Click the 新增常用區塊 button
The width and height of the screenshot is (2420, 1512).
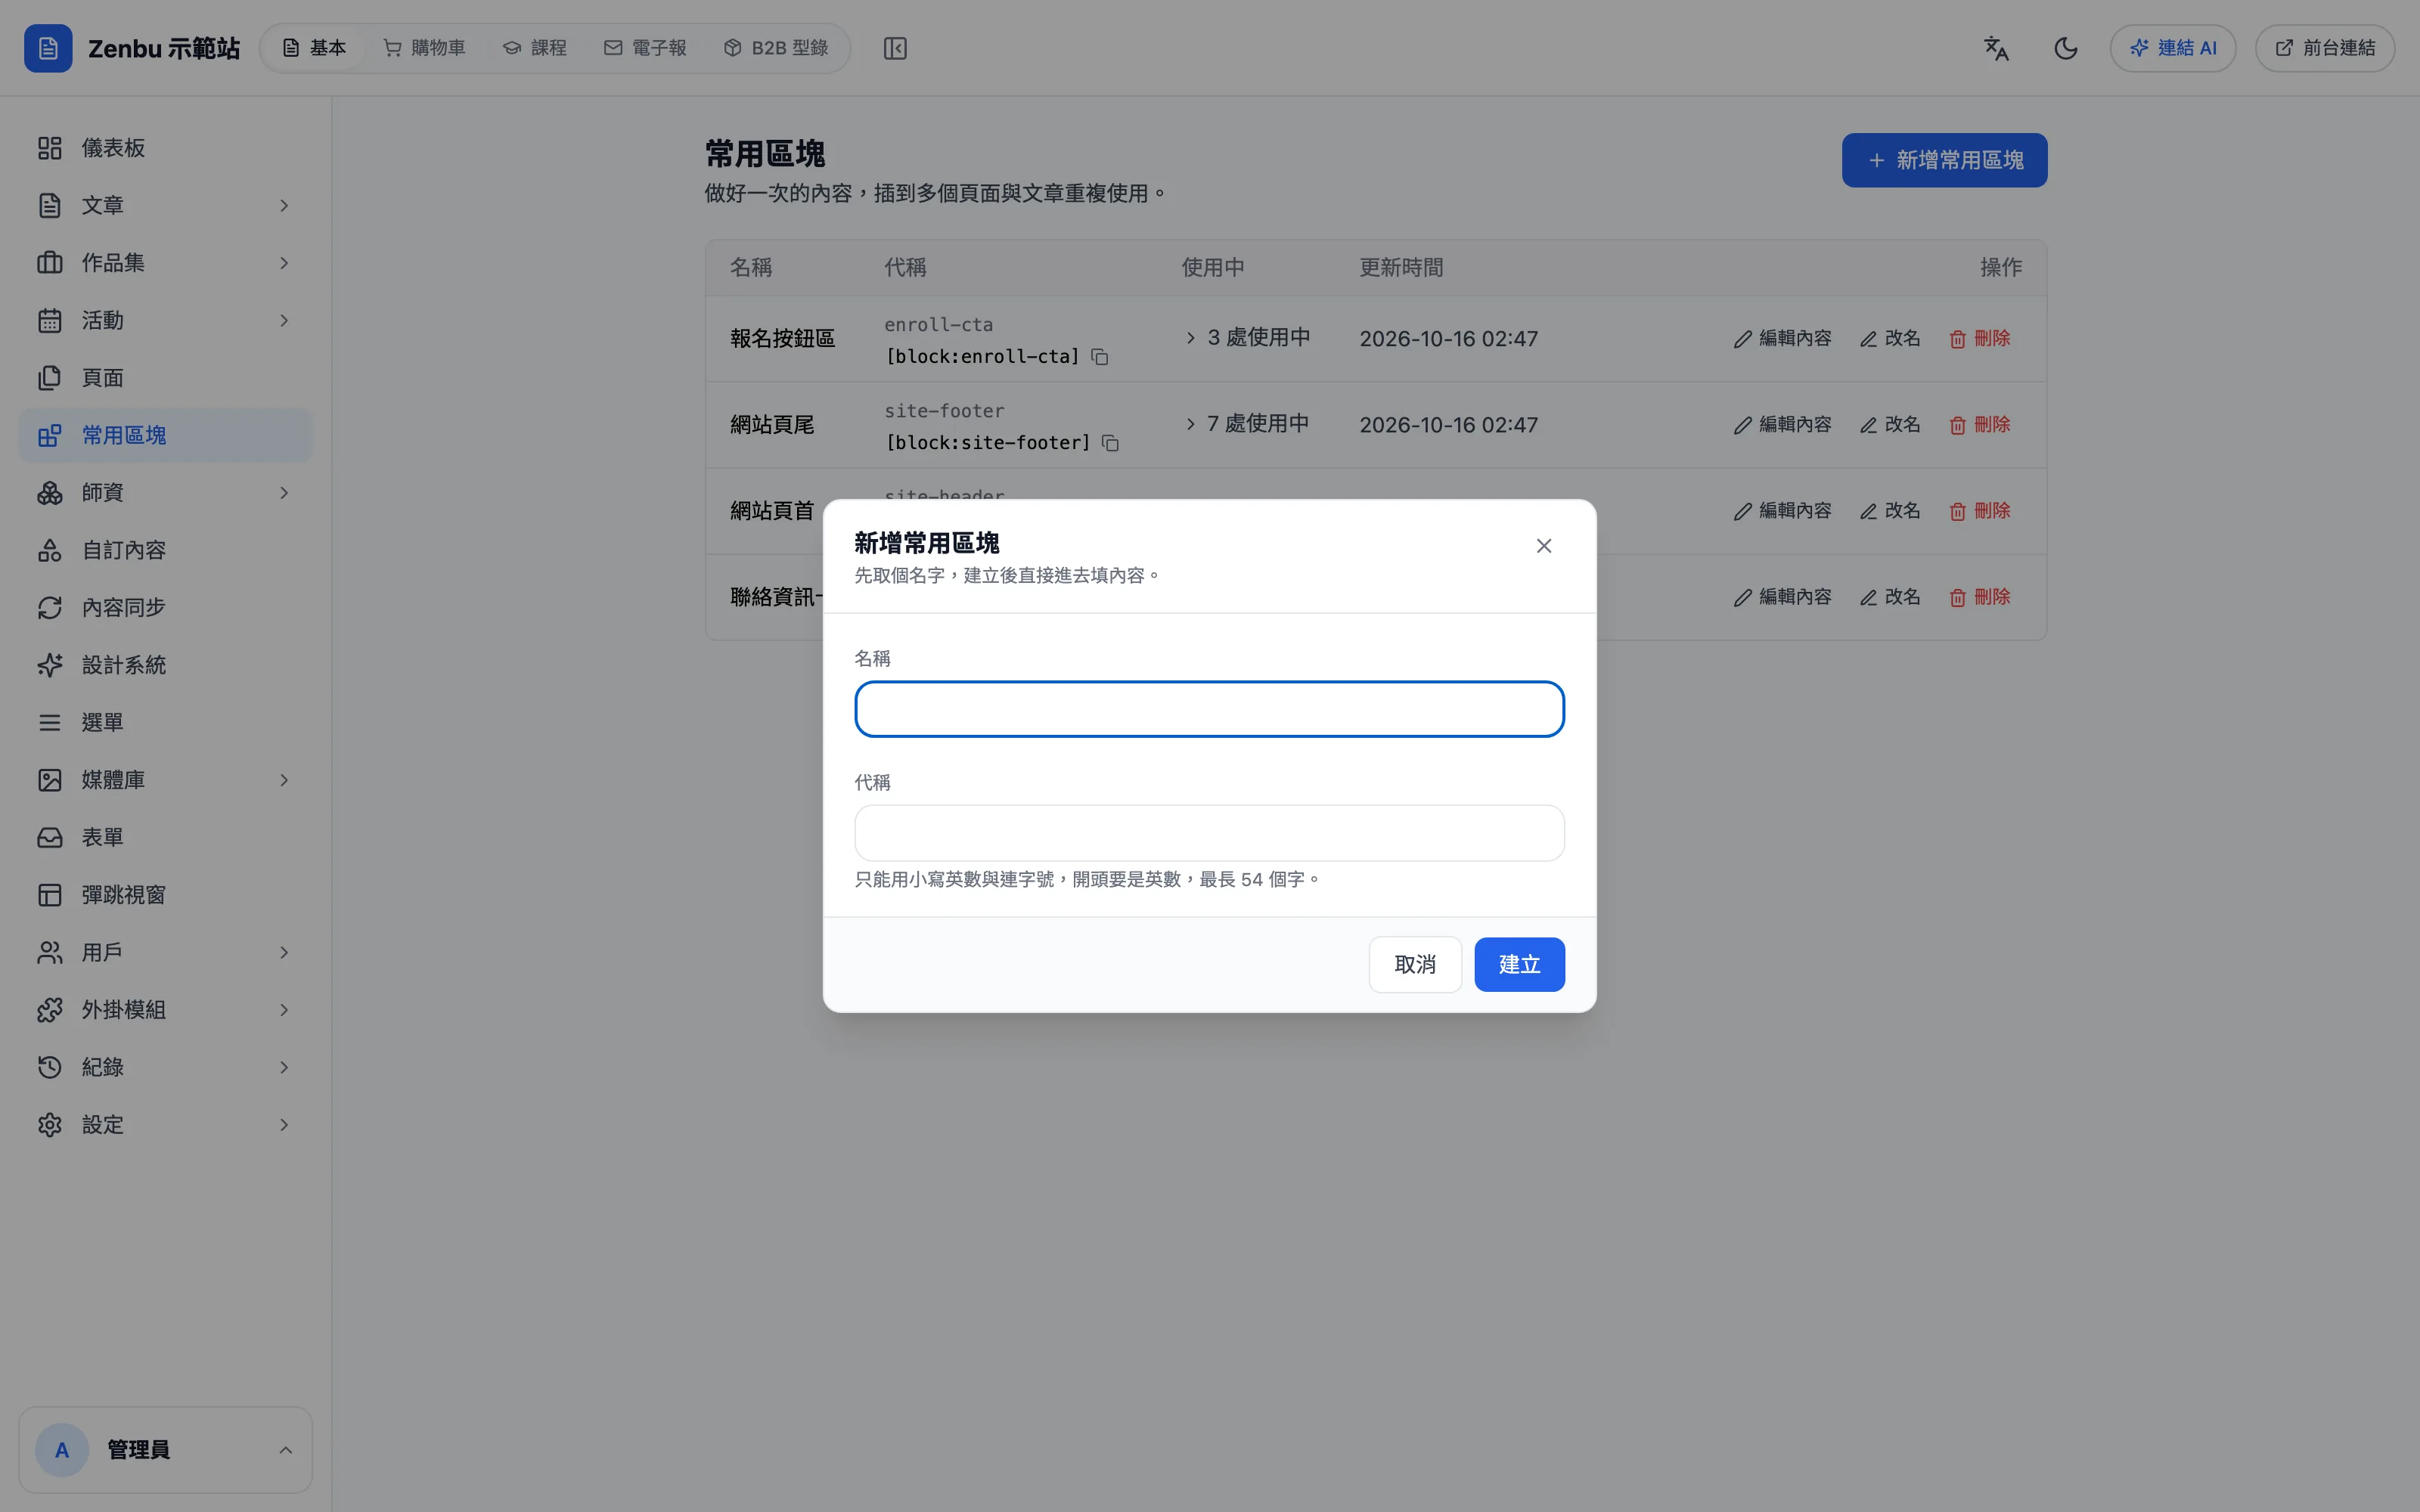click(x=1944, y=160)
